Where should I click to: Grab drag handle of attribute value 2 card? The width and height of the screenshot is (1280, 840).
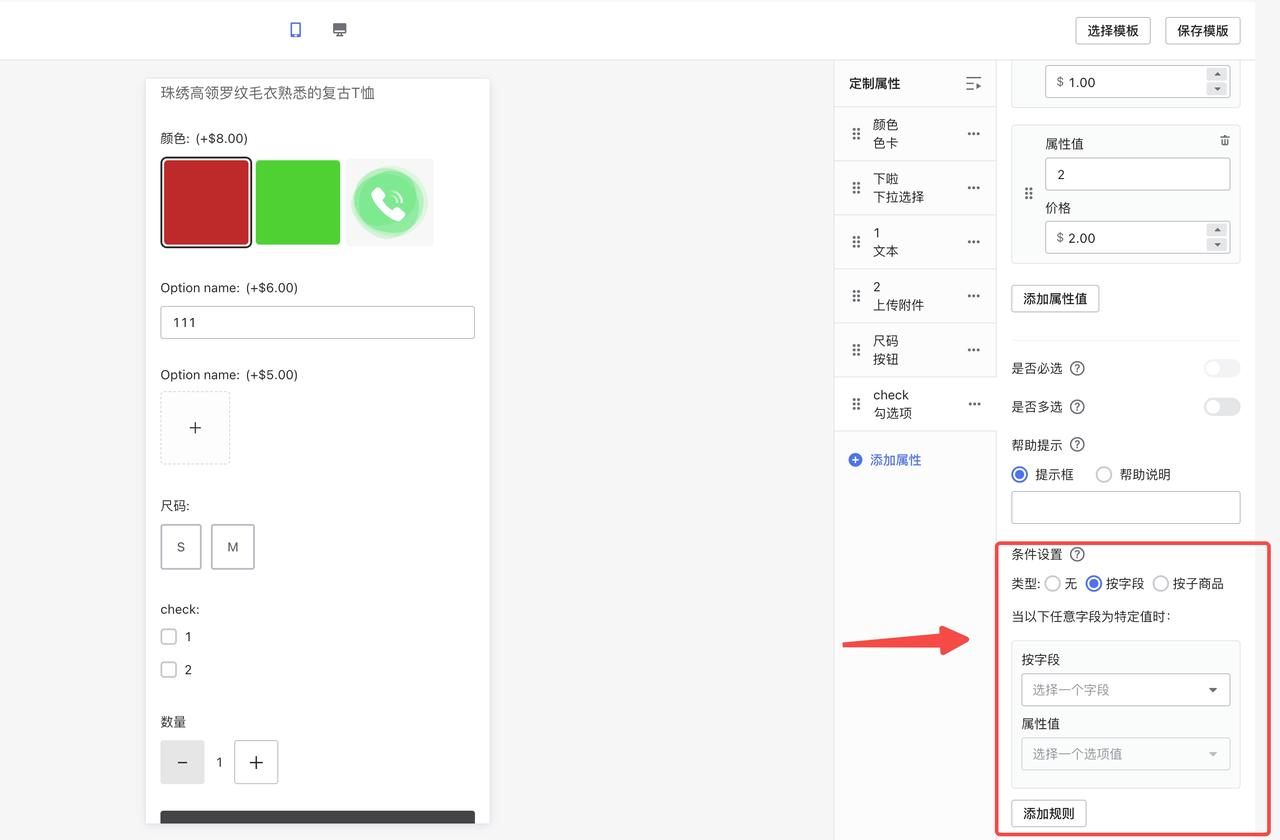pos(1029,194)
